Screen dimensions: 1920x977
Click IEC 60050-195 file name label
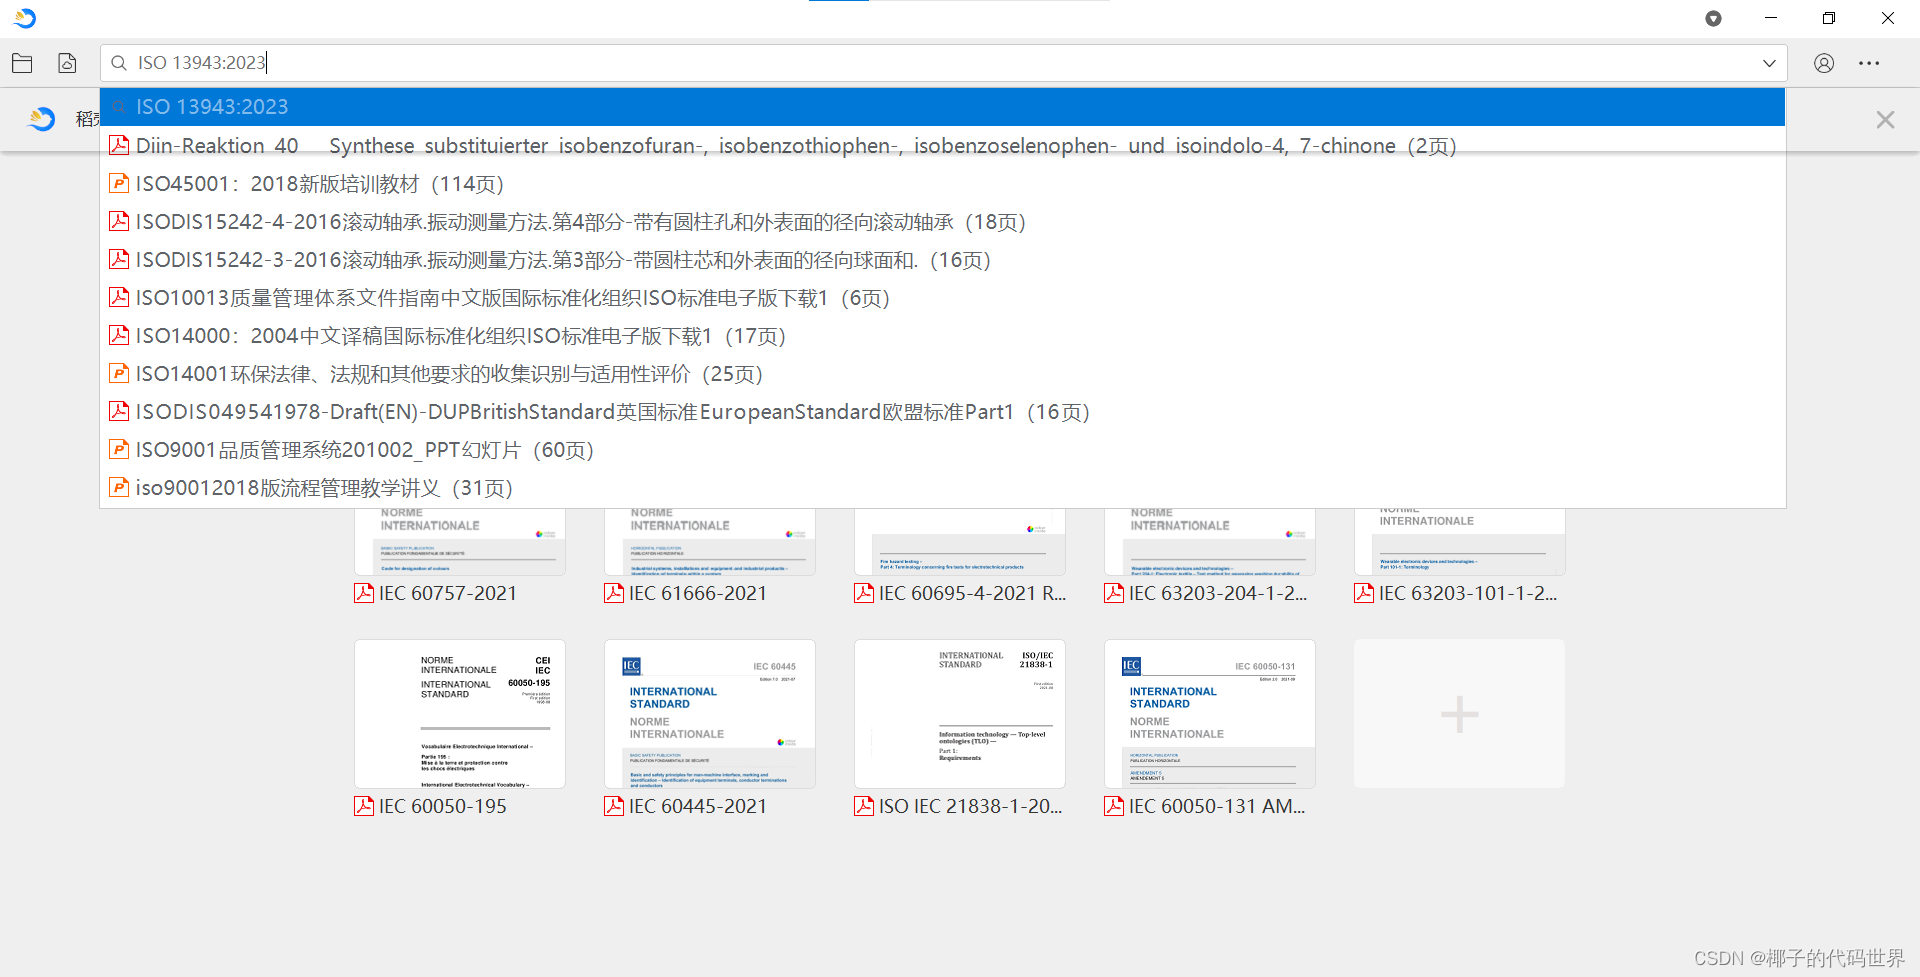tap(443, 806)
